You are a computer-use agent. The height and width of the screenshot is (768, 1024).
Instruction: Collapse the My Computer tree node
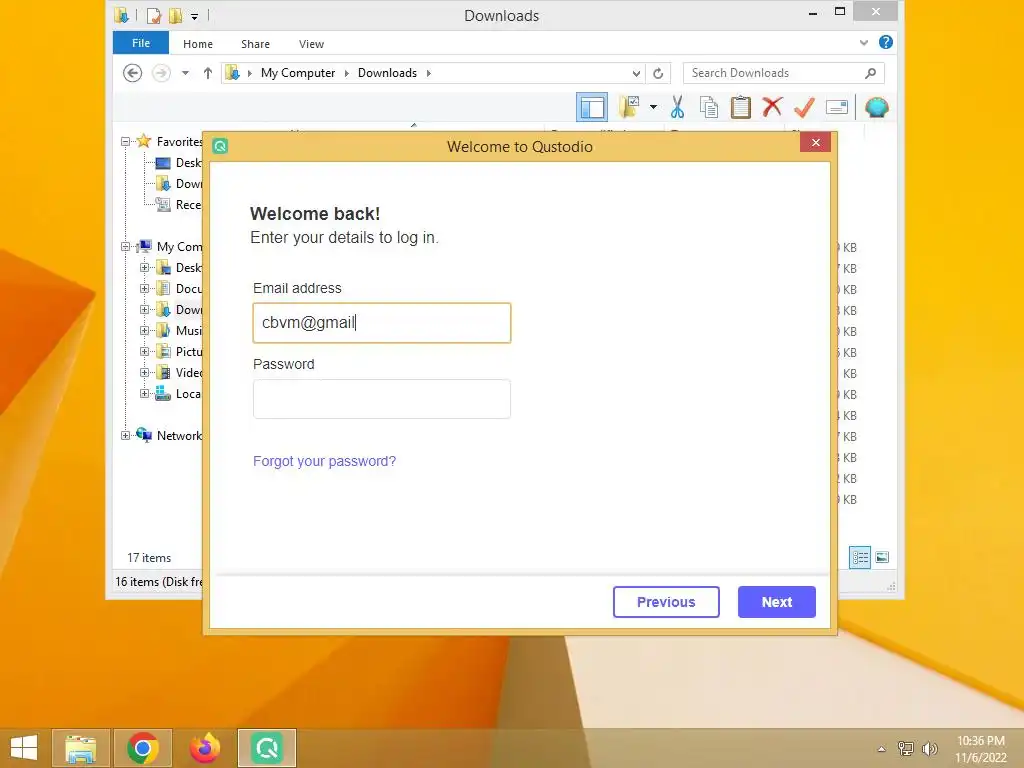point(125,247)
